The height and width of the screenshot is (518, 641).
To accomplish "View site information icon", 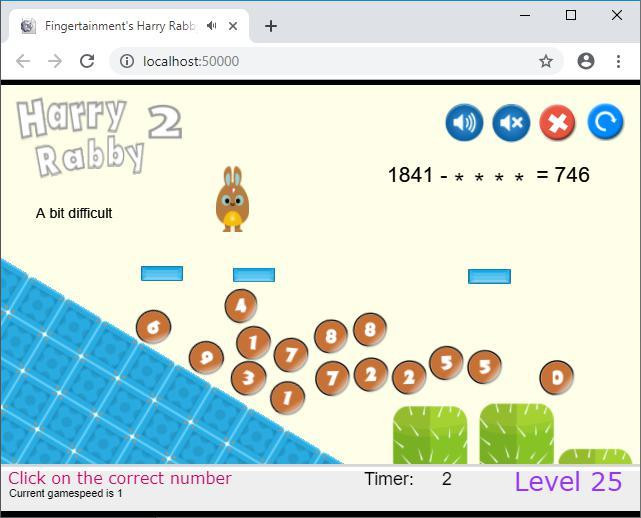I will click(x=127, y=61).
